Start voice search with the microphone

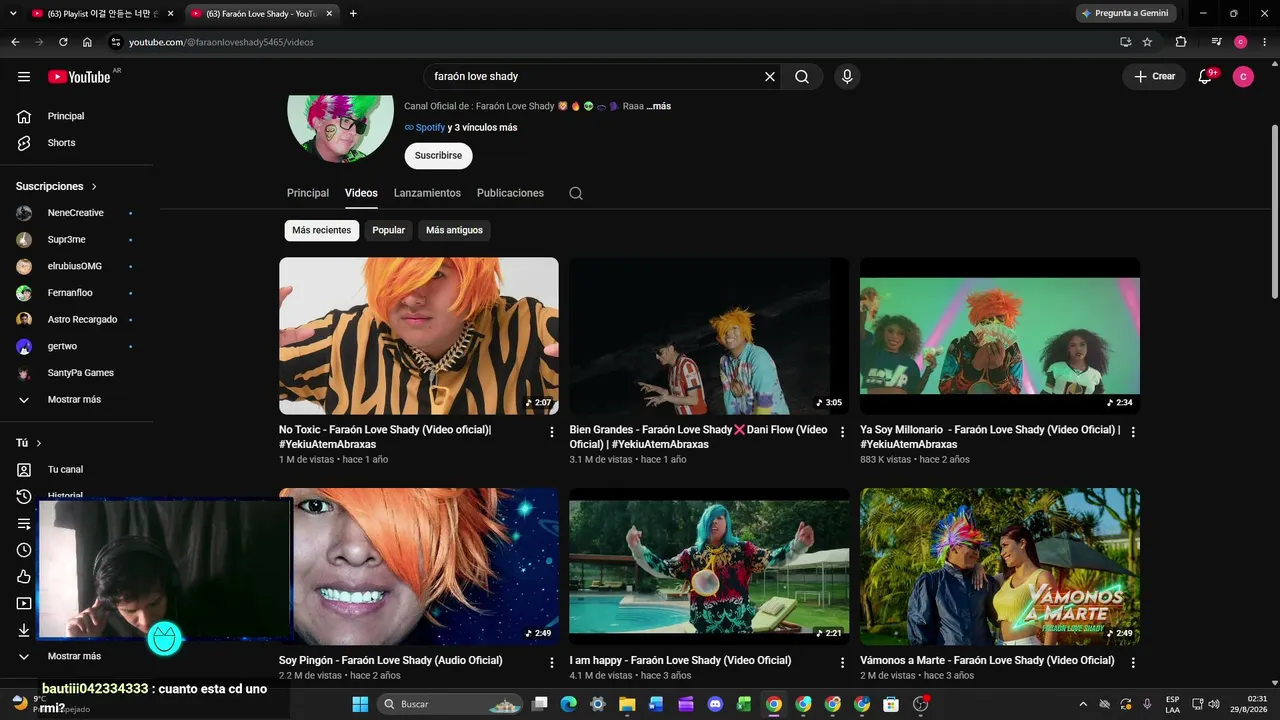point(847,77)
